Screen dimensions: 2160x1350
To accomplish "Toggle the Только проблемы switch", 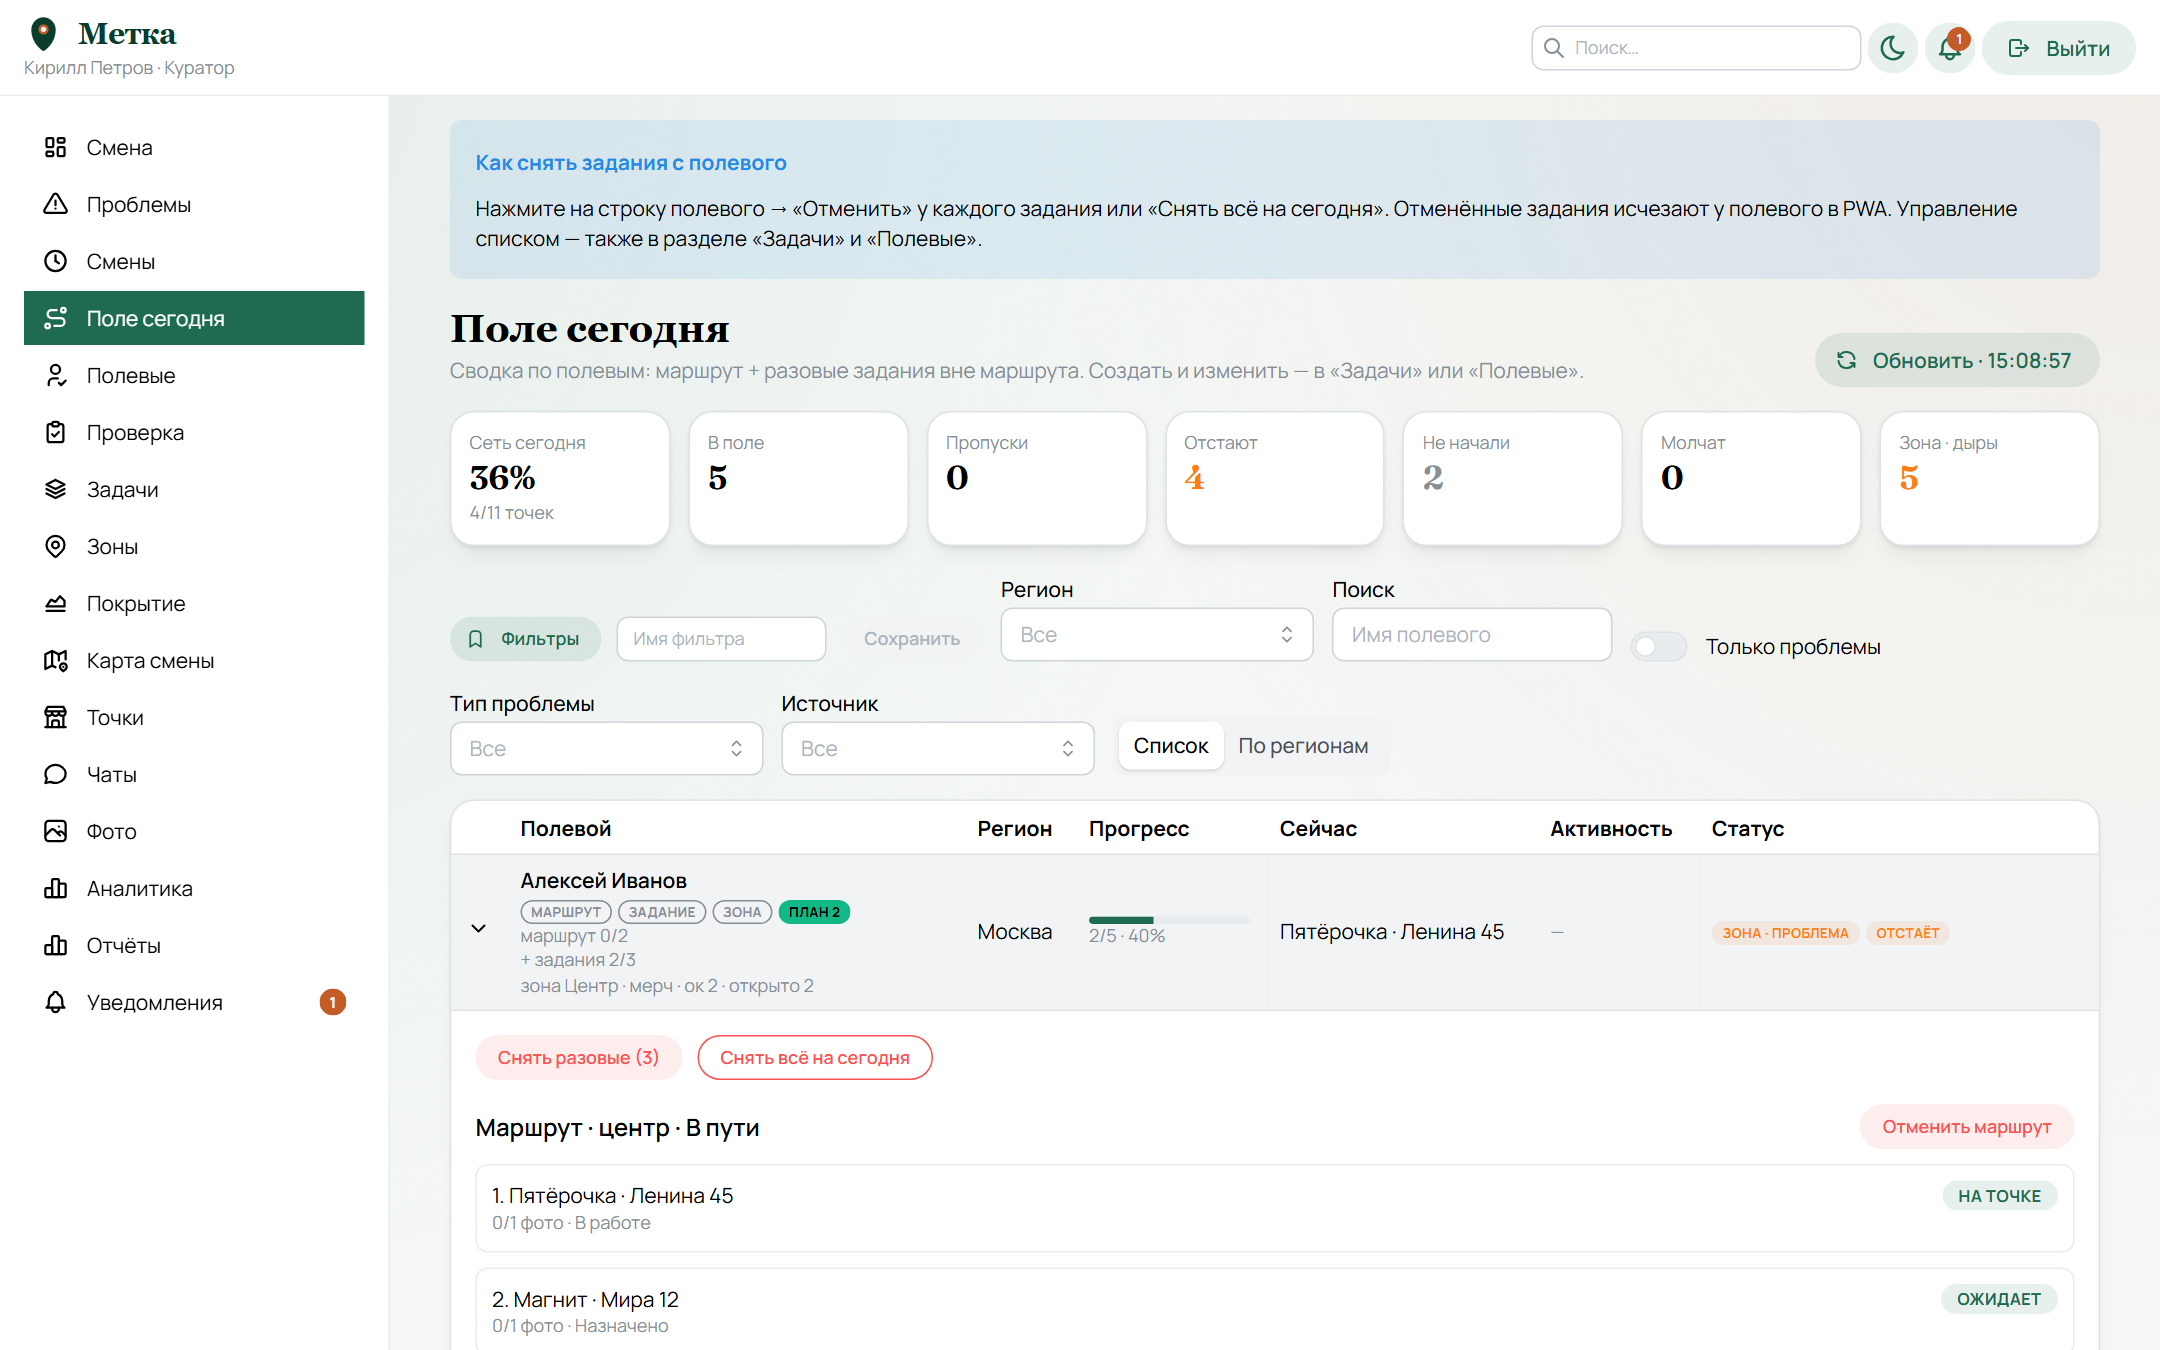I will point(1658,647).
